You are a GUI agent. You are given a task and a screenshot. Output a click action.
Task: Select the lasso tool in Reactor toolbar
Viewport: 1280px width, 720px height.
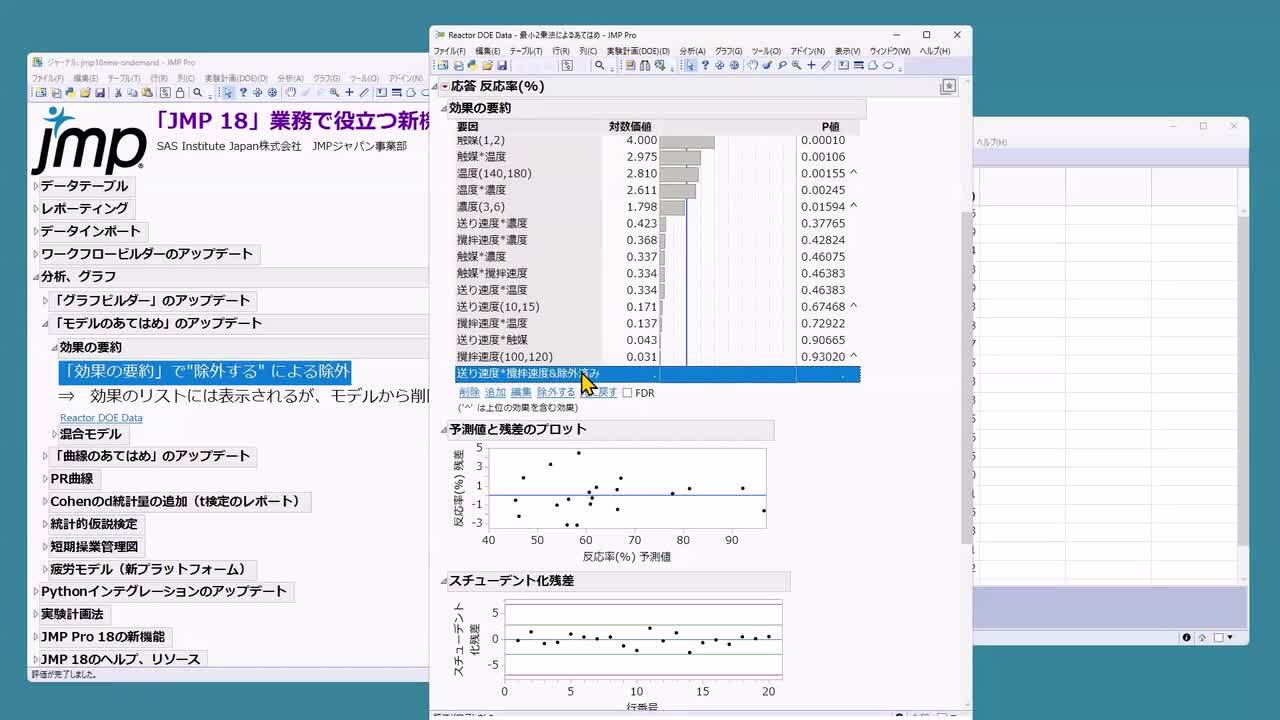click(781, 66)
